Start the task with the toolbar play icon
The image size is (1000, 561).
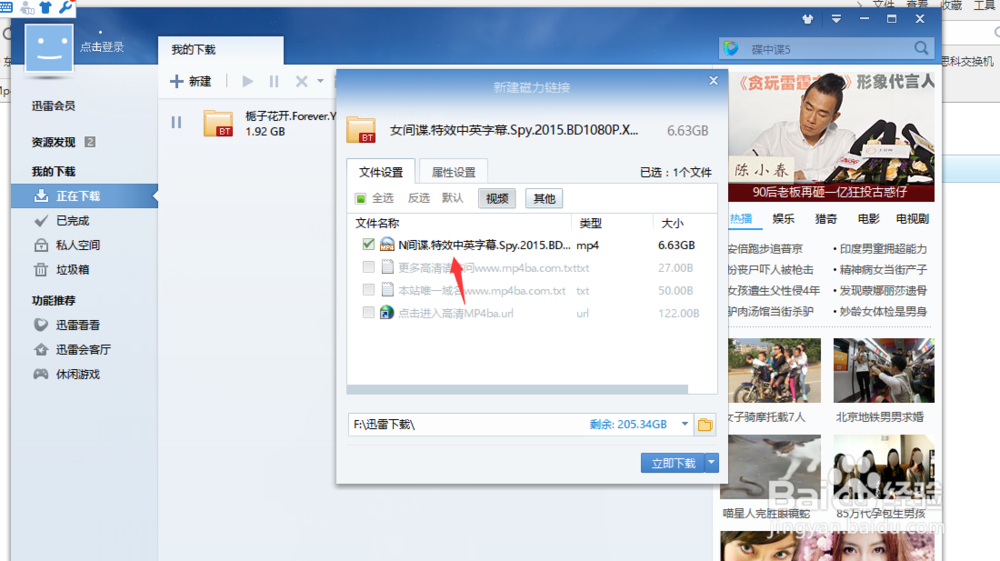tap(247, 81)
